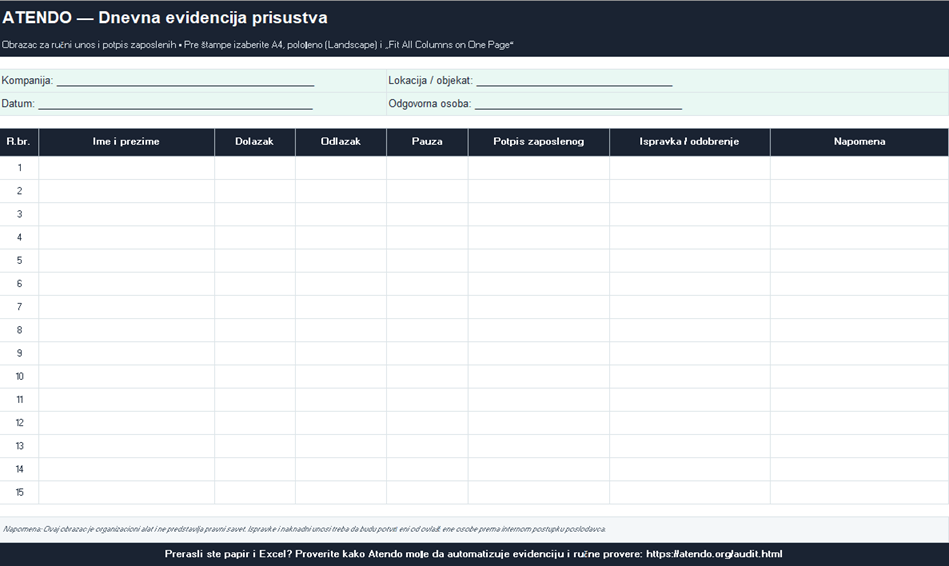Click the 'Dolazak' cell in row 15

[x=255, y=493]
